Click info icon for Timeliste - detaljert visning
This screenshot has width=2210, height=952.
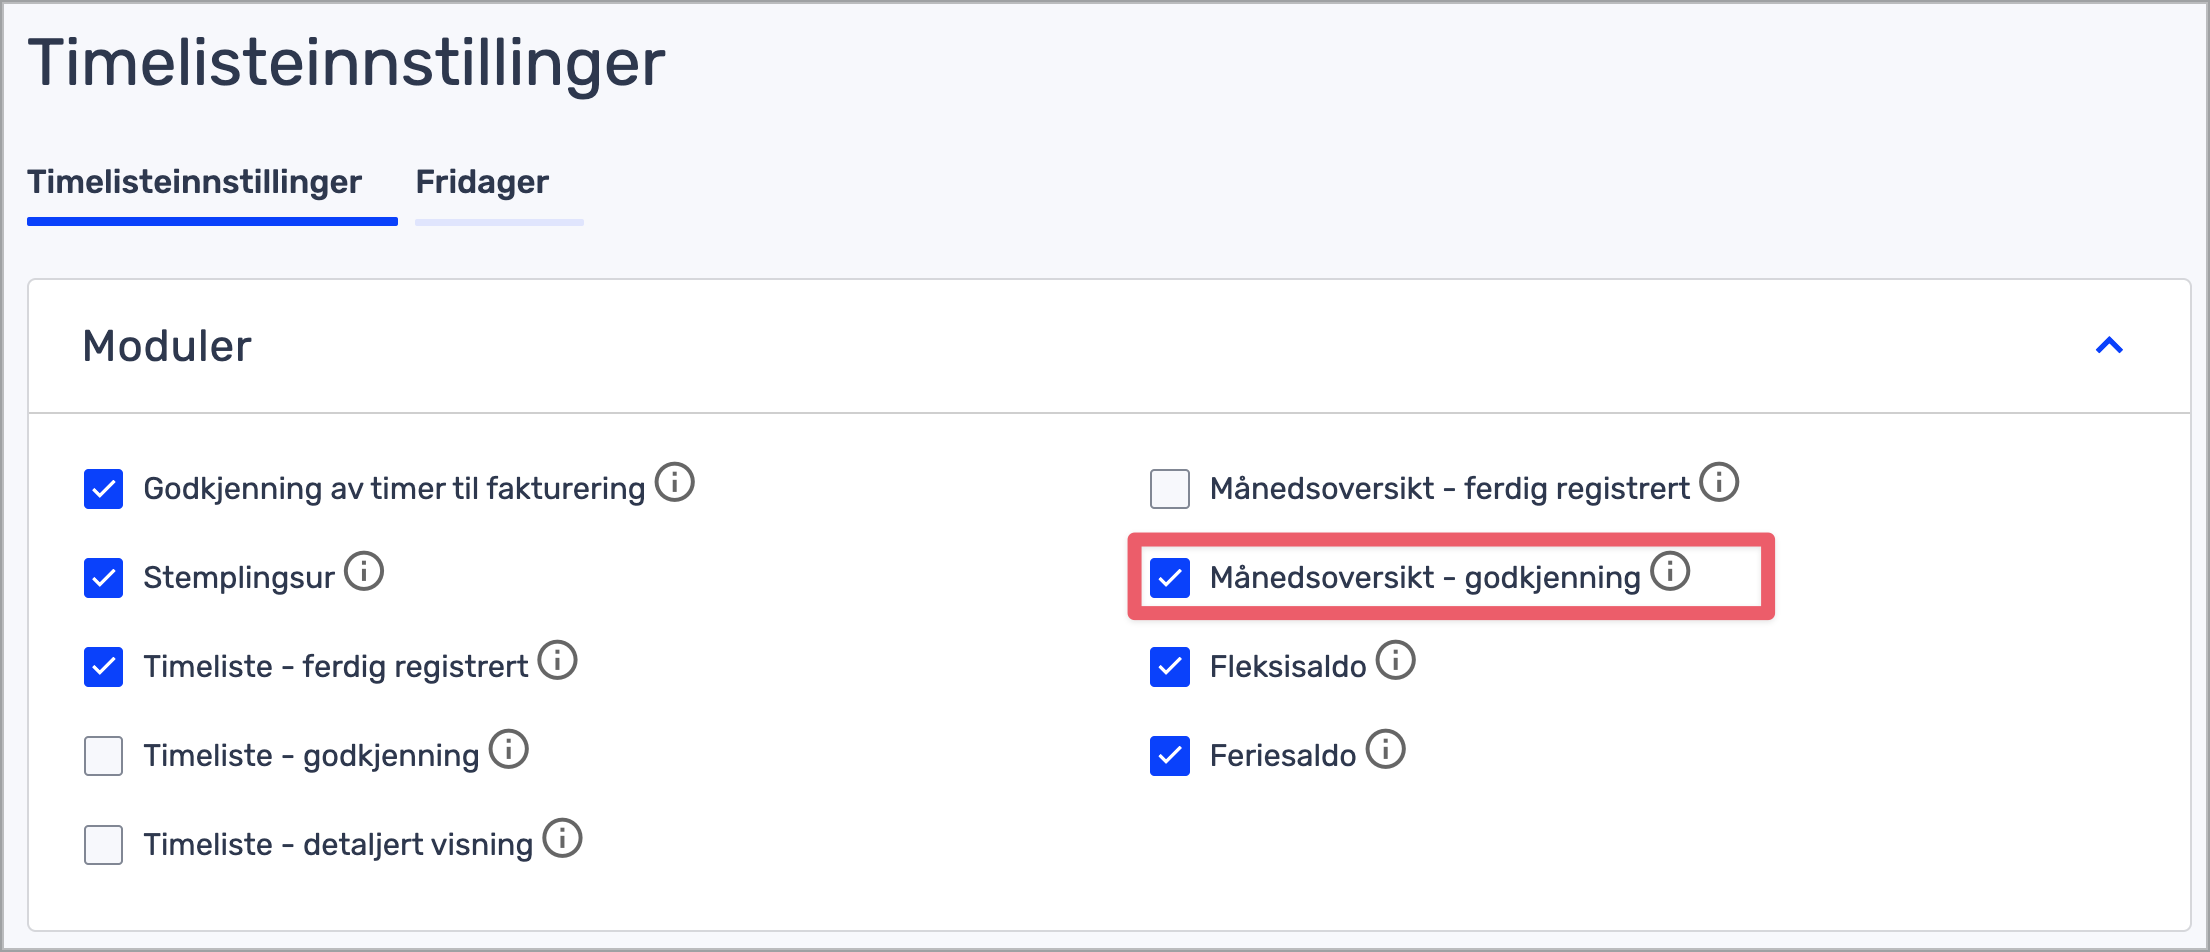pos(563,838)
